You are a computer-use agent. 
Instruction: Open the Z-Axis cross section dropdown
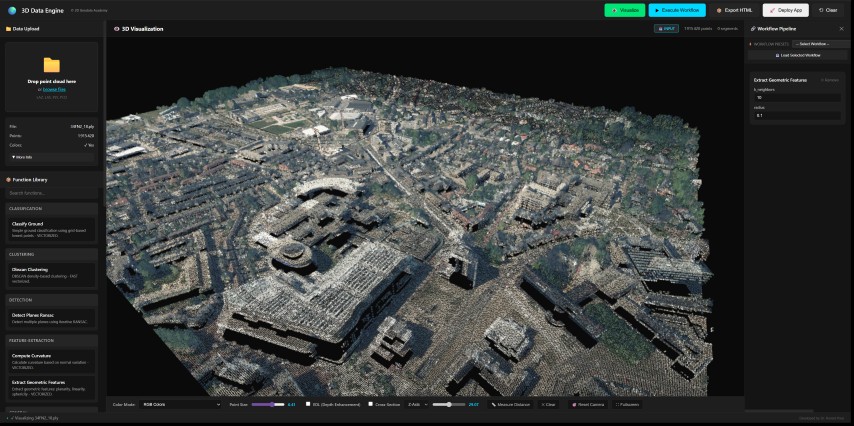click(x=418, y=405)
